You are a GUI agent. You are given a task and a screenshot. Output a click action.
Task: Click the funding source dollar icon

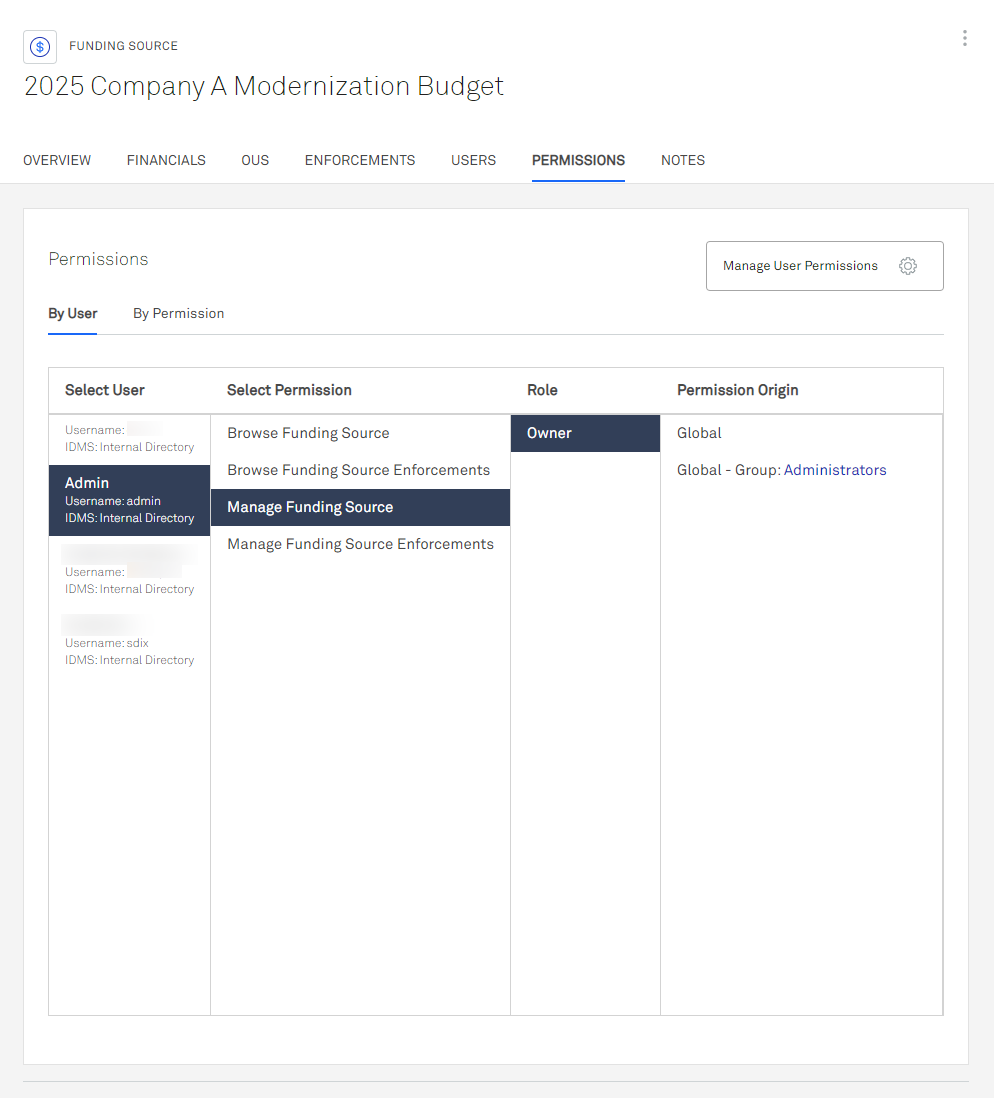(x=40, y=47)
